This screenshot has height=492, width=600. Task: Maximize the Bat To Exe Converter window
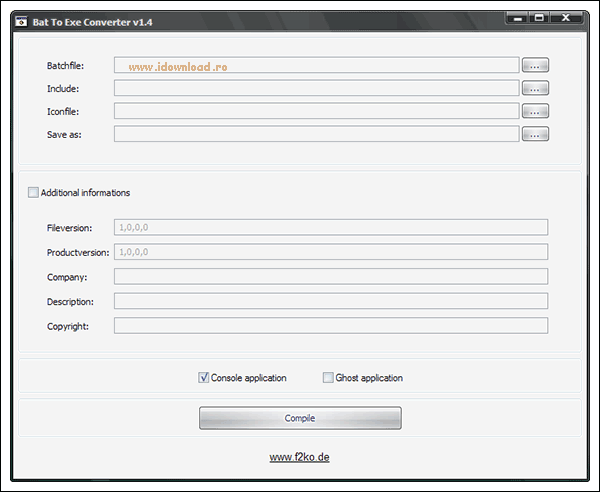tap(539, 18)
